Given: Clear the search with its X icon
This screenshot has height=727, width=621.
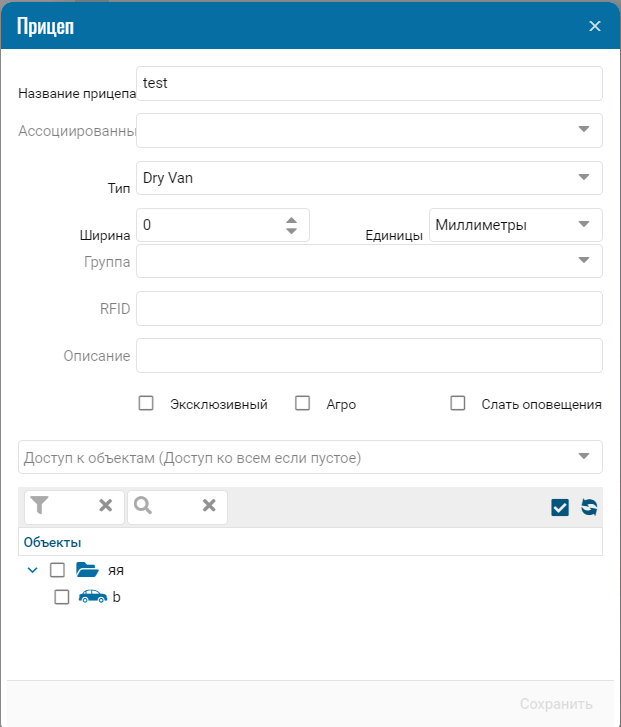Looking at the screenshot, I should click(x=209, y=505).
